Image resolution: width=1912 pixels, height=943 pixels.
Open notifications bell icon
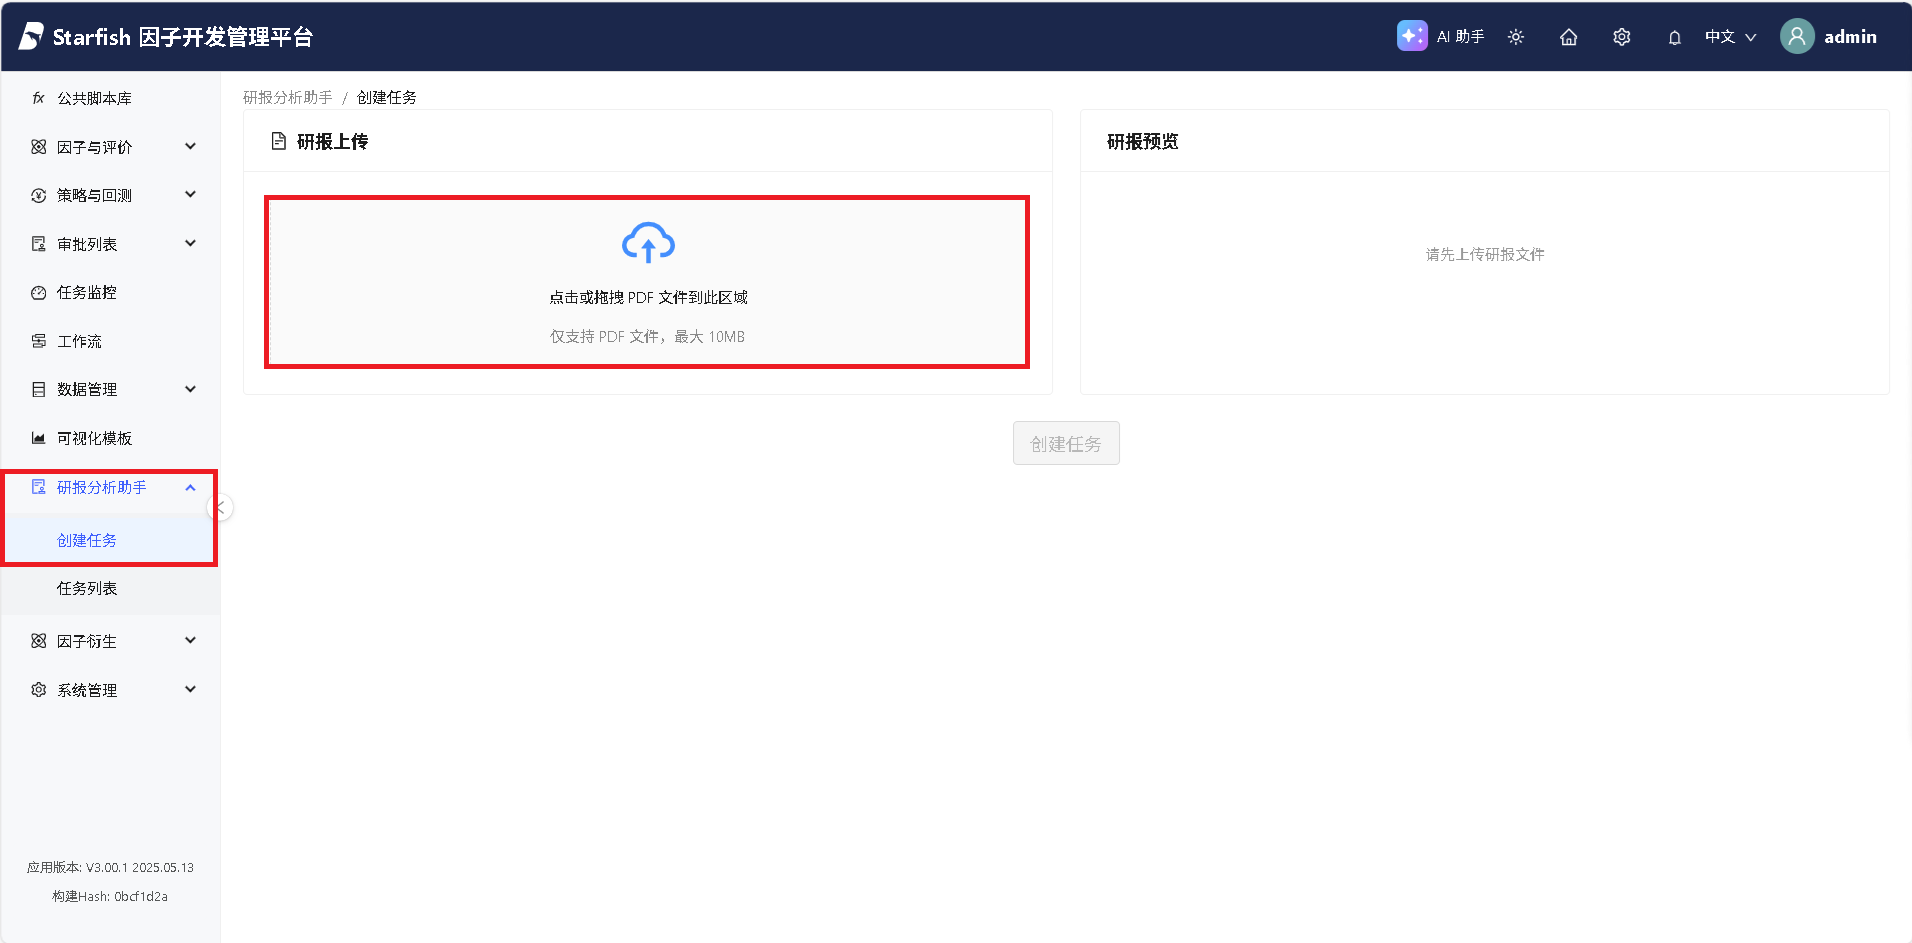click(x=1675, y=37)
